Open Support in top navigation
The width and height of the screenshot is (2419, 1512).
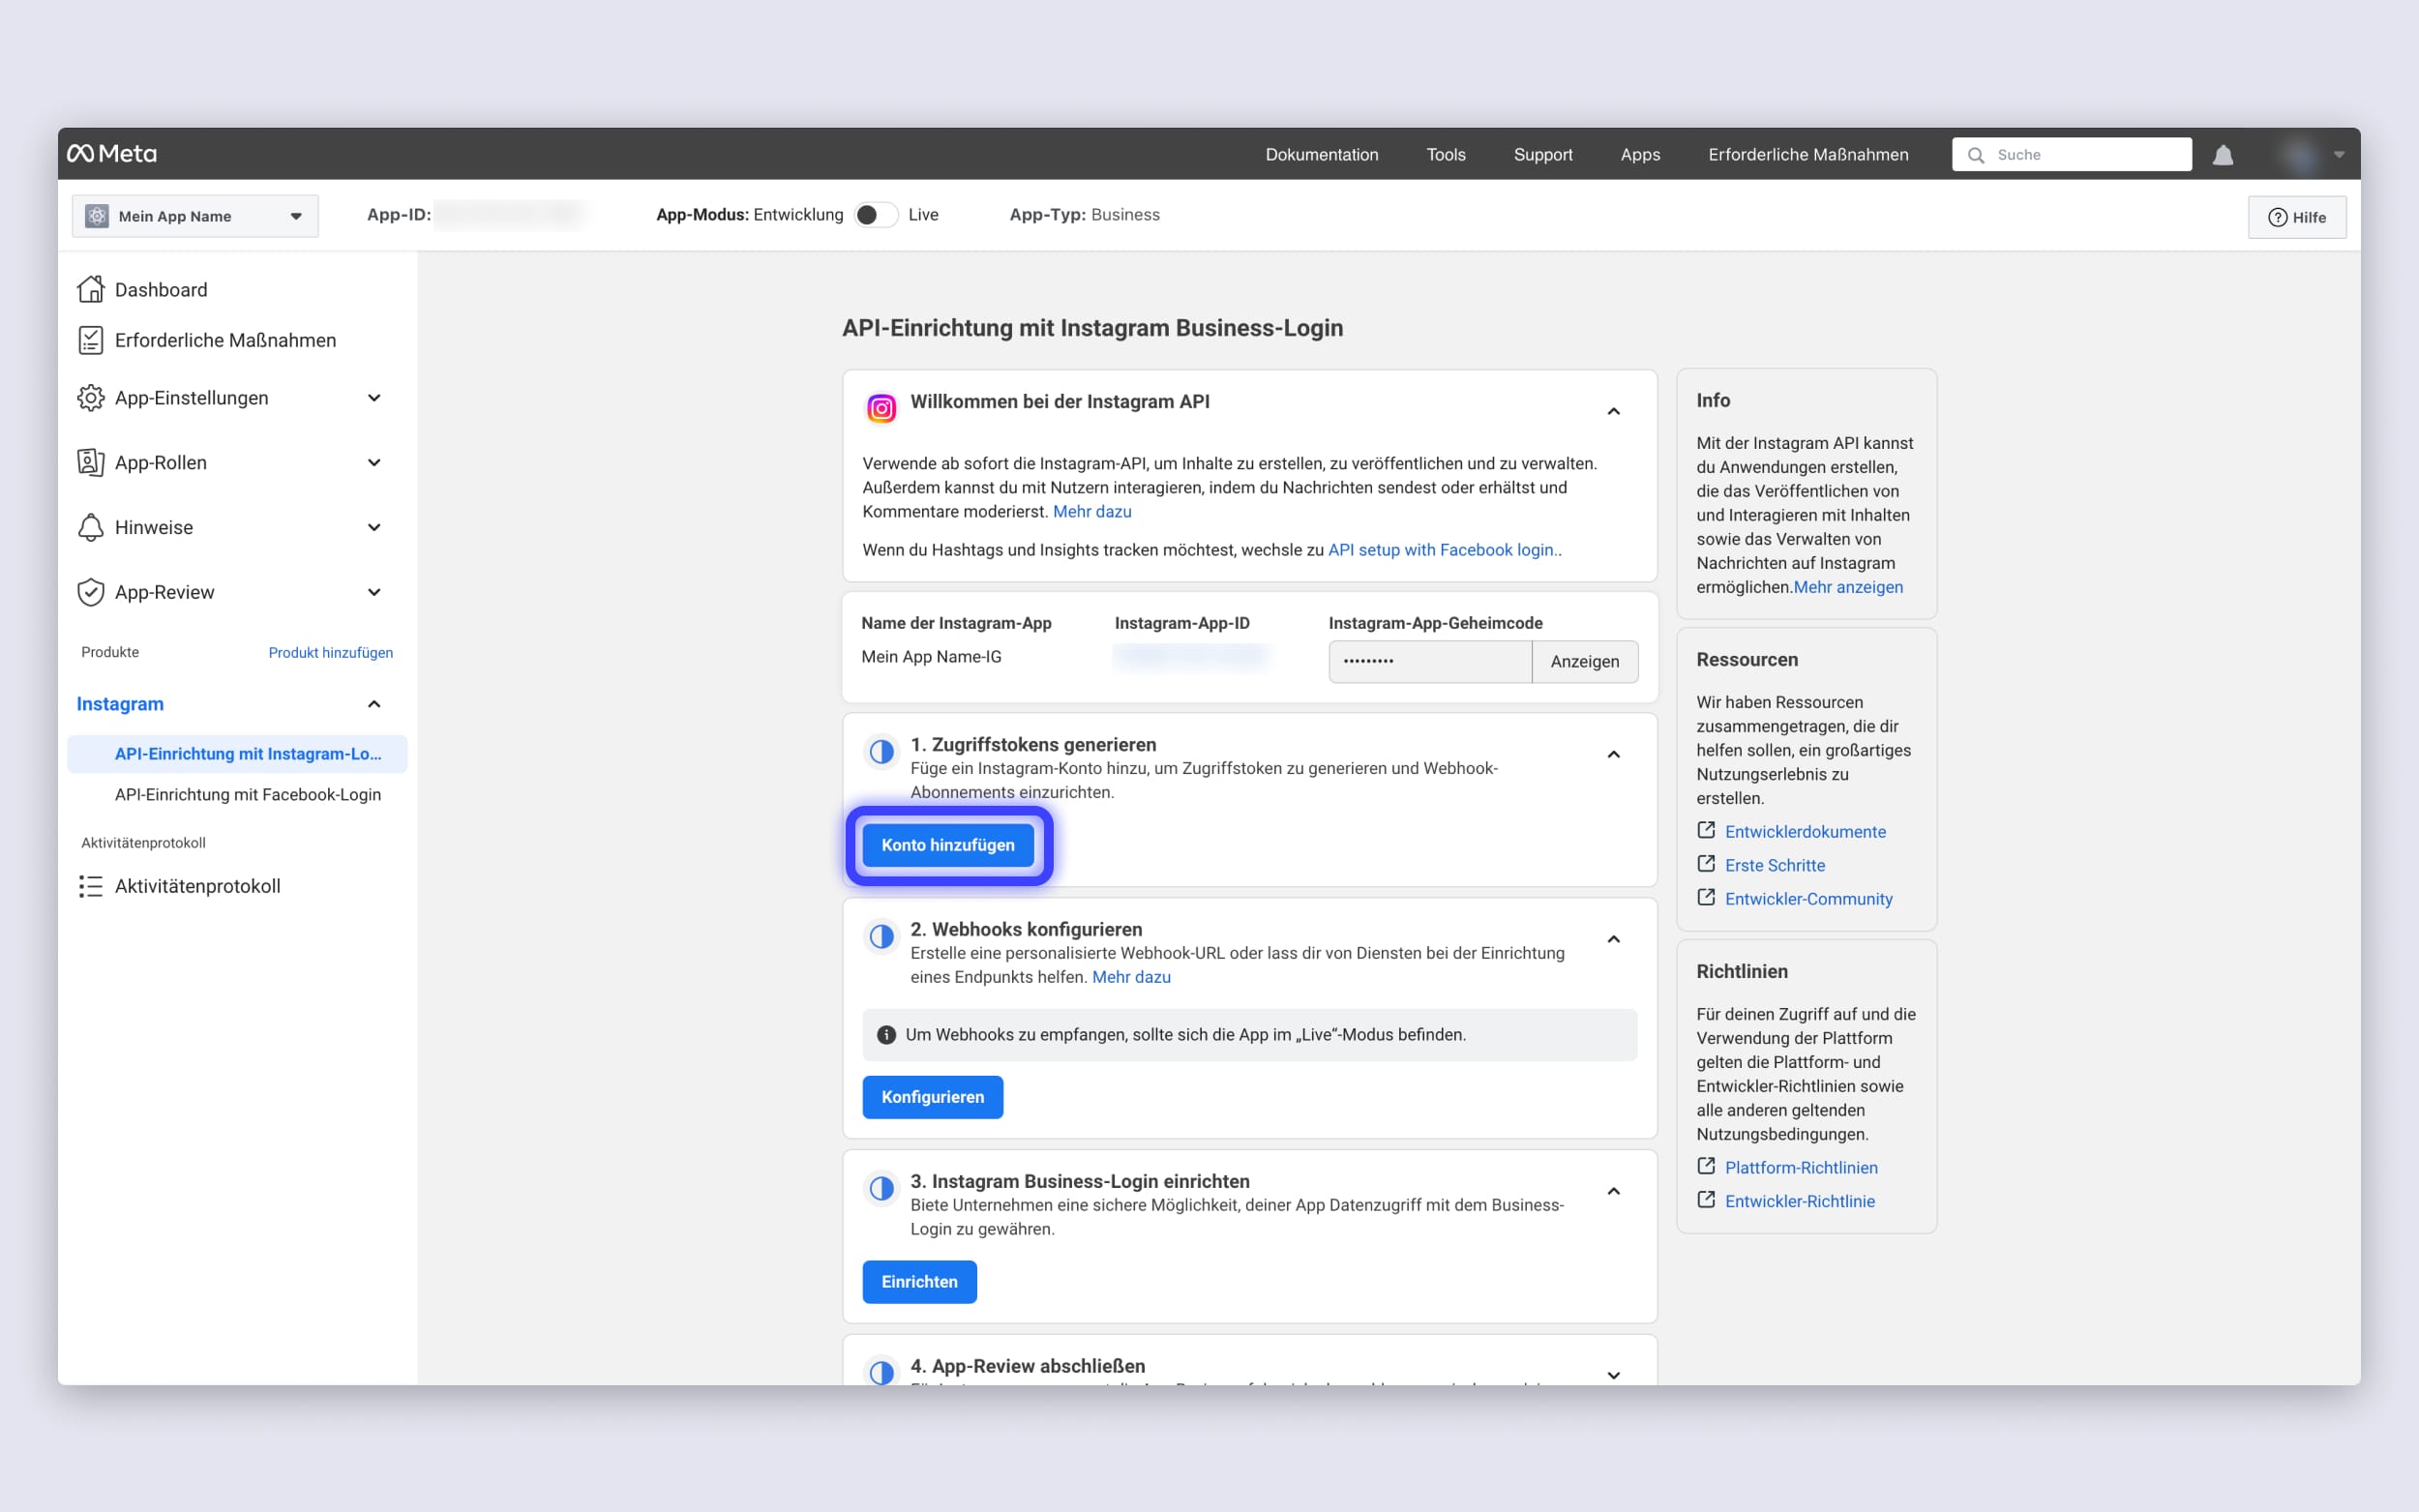point(1542,155)
